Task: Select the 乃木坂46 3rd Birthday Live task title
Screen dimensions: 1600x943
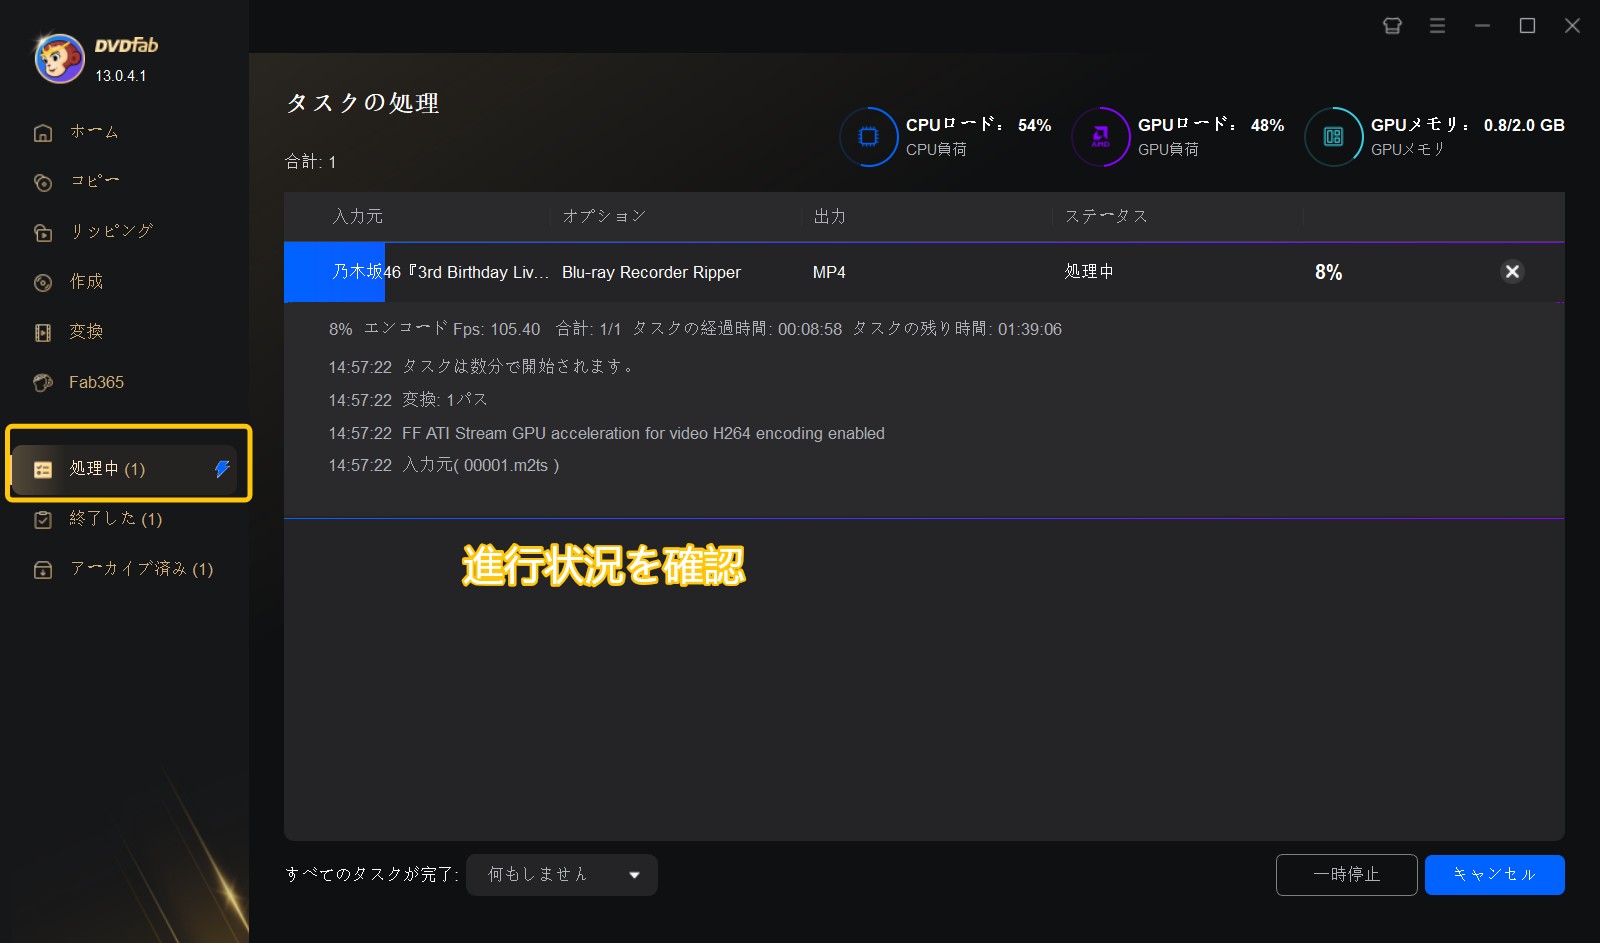Action: coord(441,272)
